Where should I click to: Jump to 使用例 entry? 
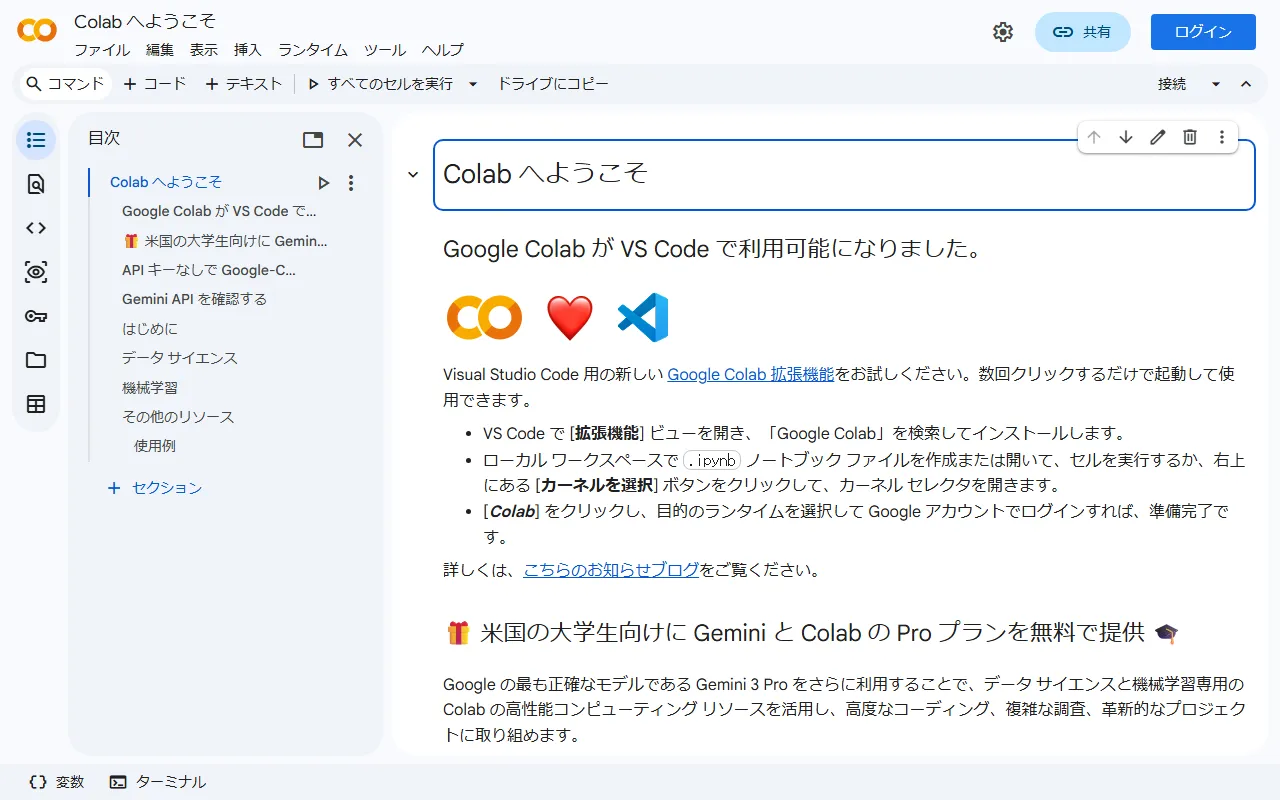[155, 446]
